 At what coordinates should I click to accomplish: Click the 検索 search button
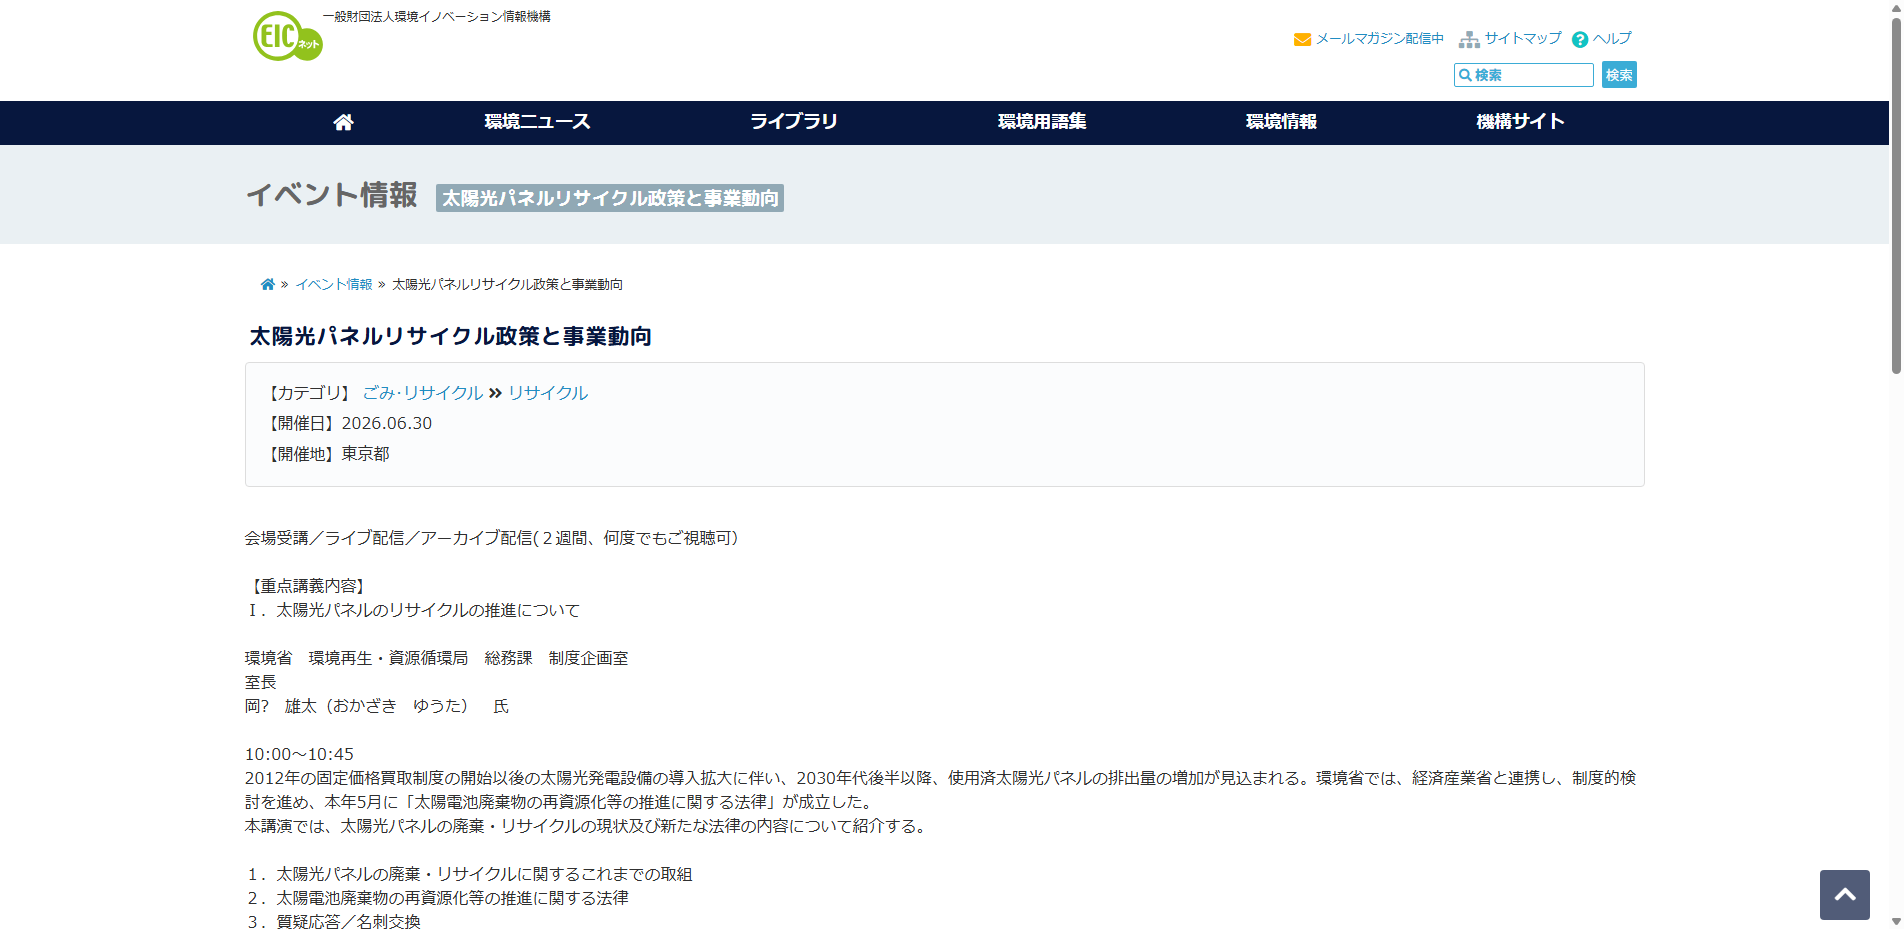click(x=1619, y=75)
